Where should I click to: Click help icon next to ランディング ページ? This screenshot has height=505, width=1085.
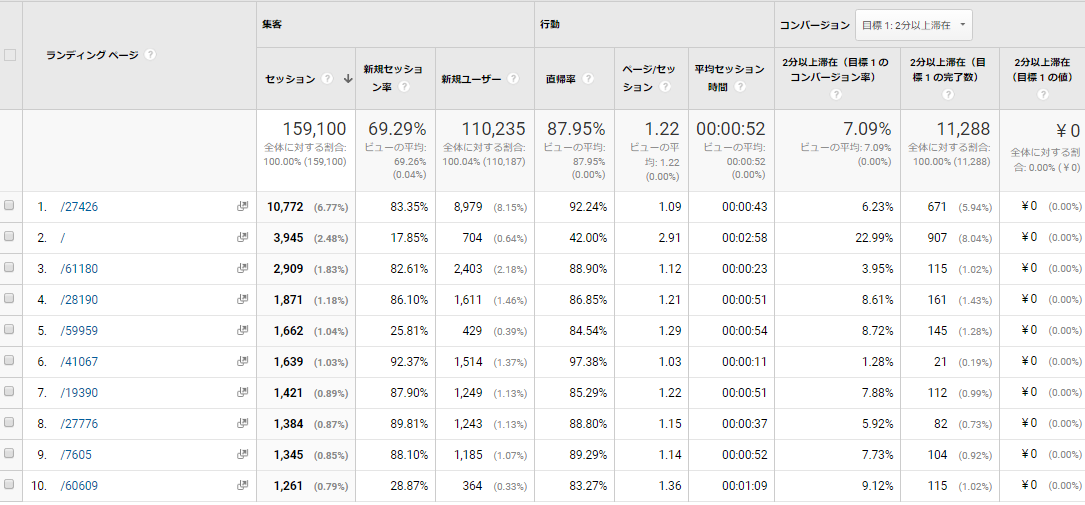(x=150, y=55)
